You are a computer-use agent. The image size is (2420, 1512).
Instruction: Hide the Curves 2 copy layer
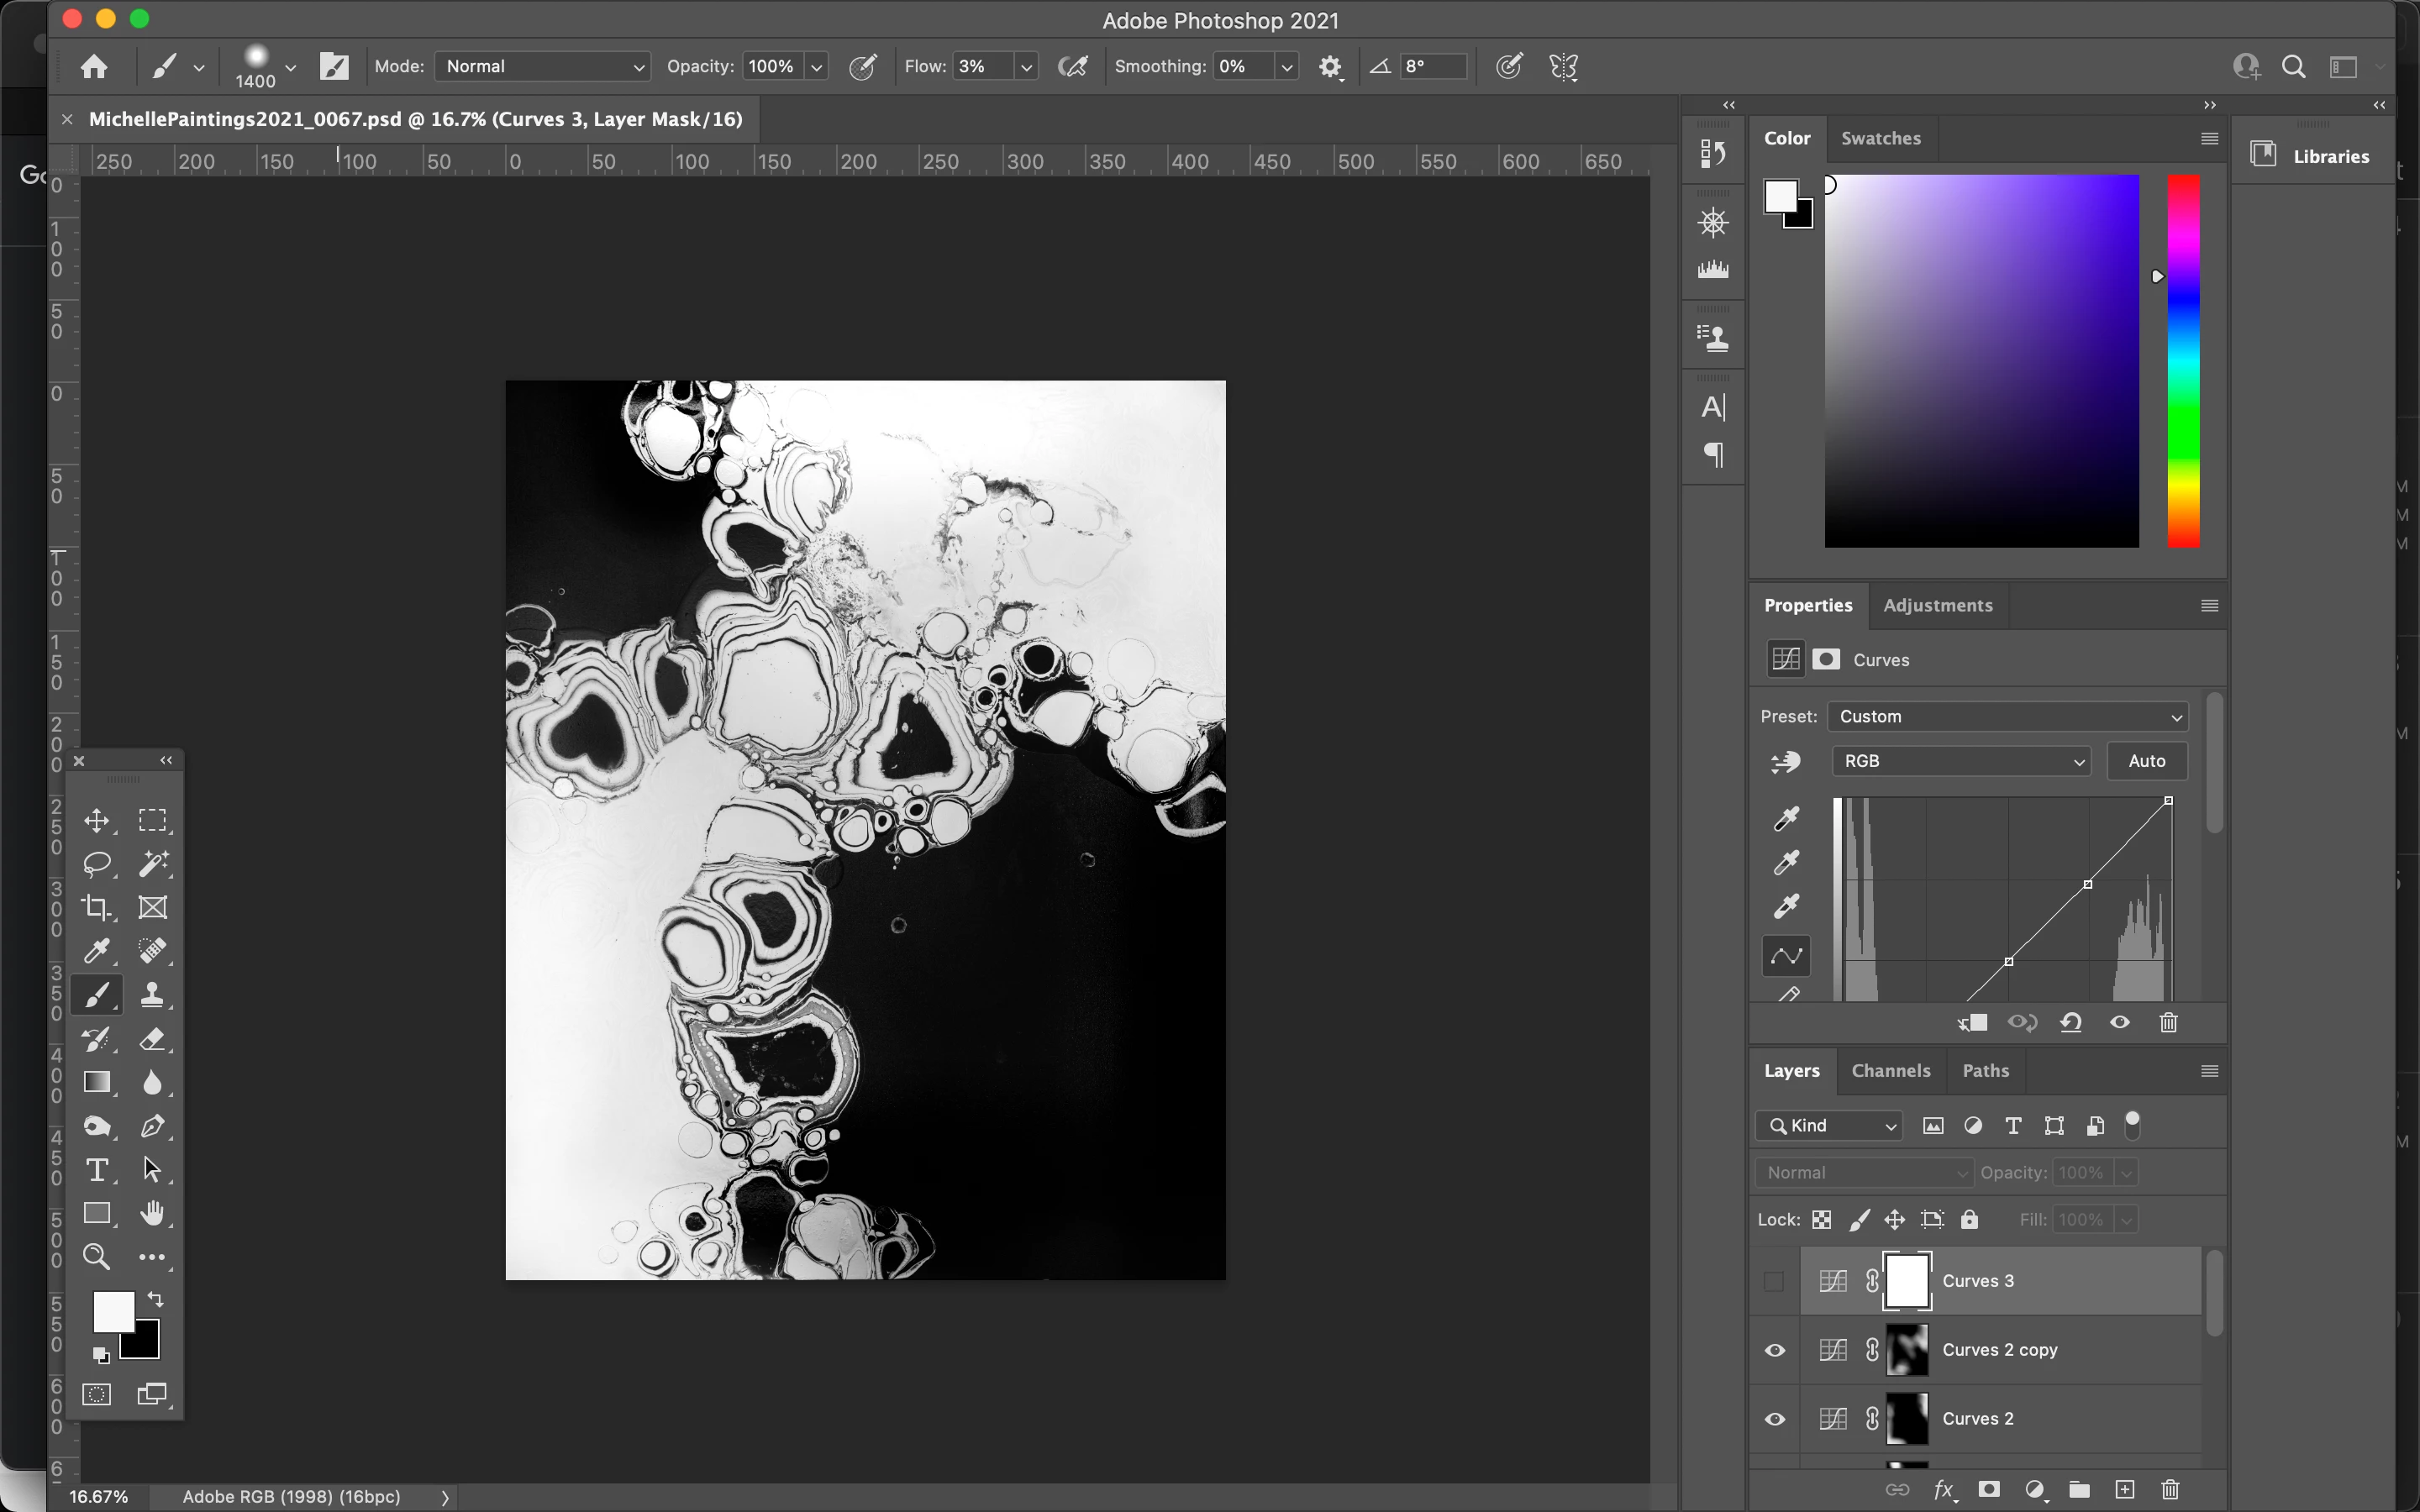[x=1774, y=1350]
